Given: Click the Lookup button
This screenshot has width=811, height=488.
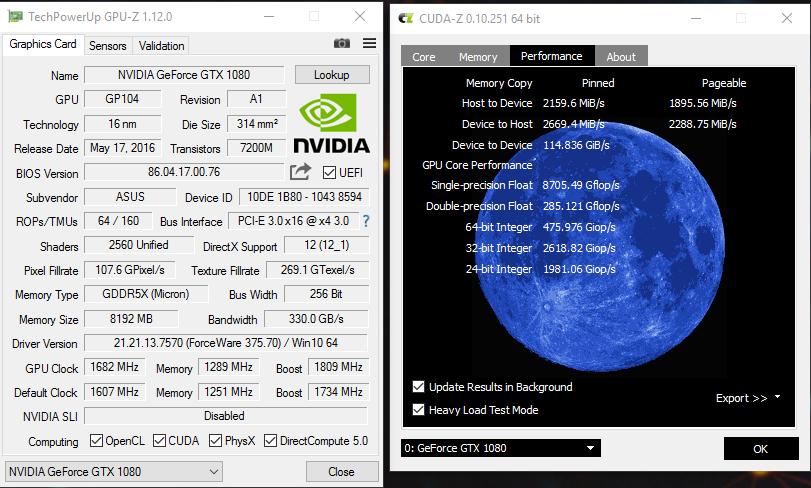Looking at the screenshot, I should [332, 75].
